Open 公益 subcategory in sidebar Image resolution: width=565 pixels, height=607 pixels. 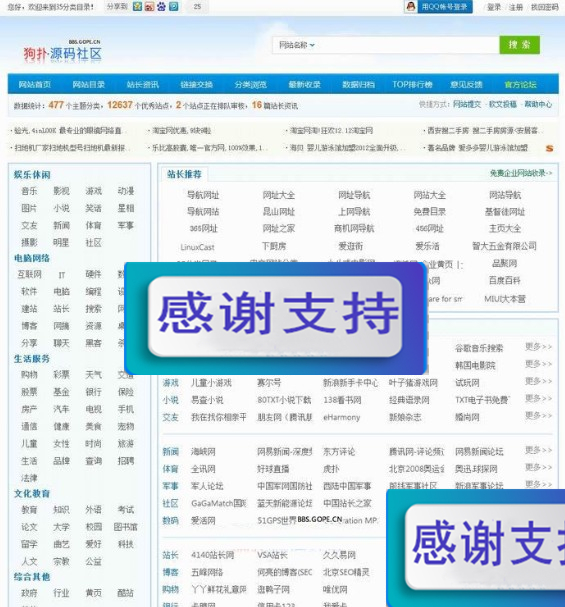tap(94, 561)
